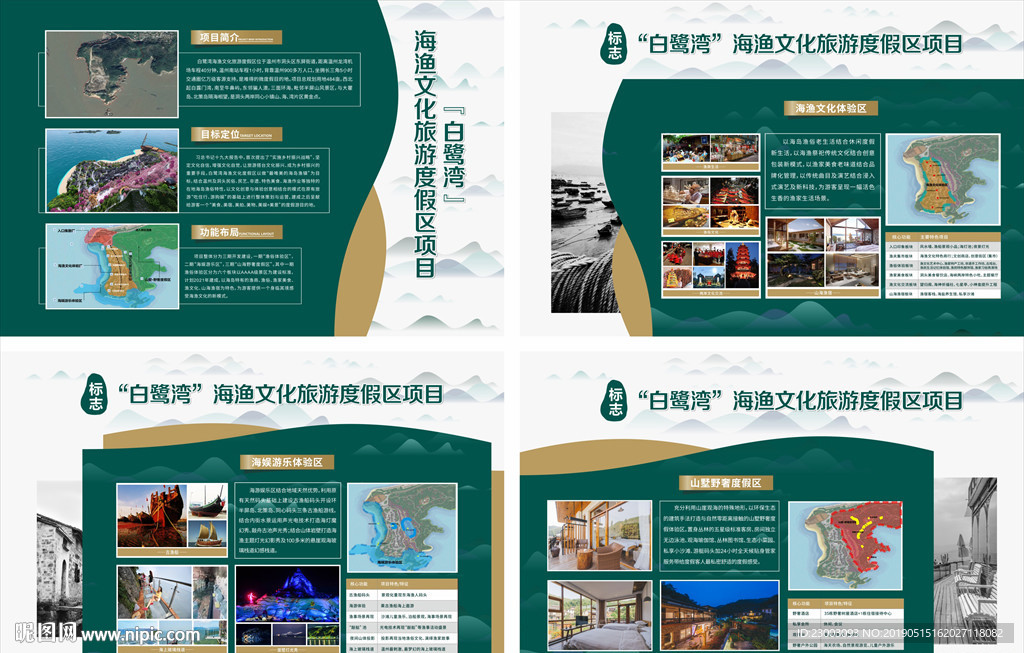
Task: Open the red pagoda folk culture collage
Action: click(x=711, y=269)
